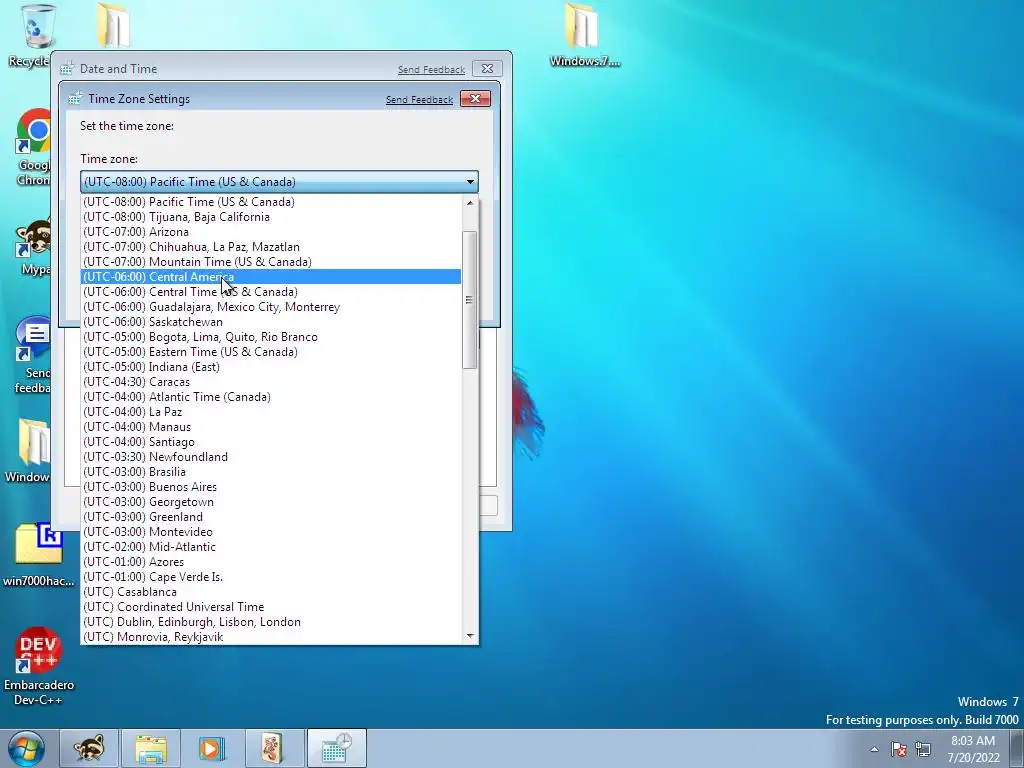Screen dimensions: 1024x768
Task: Select (UTC-04:30) Caracas
Action: [271, 382]
